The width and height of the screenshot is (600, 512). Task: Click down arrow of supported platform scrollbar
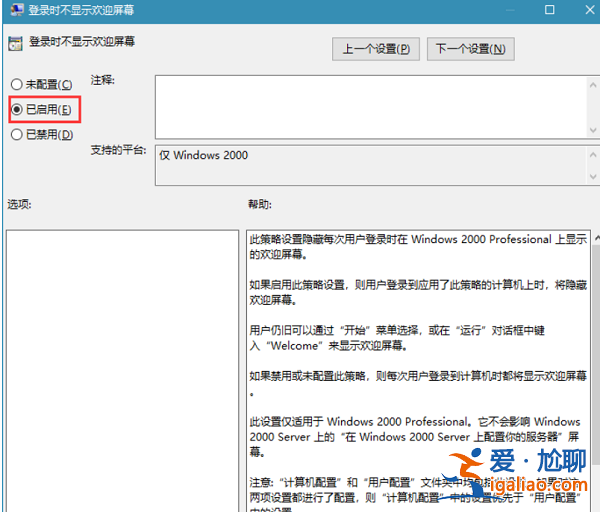point(593,177)
